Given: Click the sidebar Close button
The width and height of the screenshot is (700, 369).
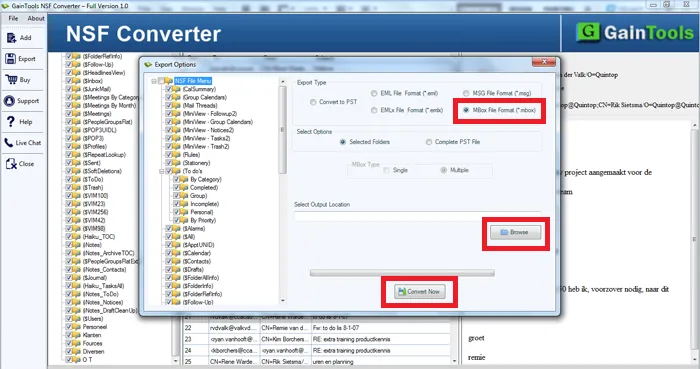Looking at the screenshot, I should coord(20,164).
